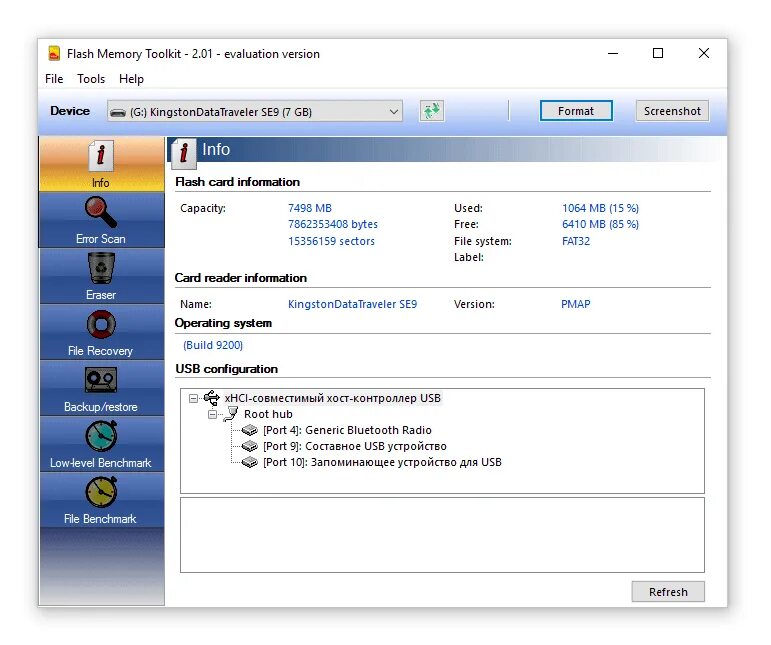This screenshot has height=645, width=771.
Task: Select Port 10 Запоминающее устройство для USB
Action: pyautogui.click(x=382, y=463)
